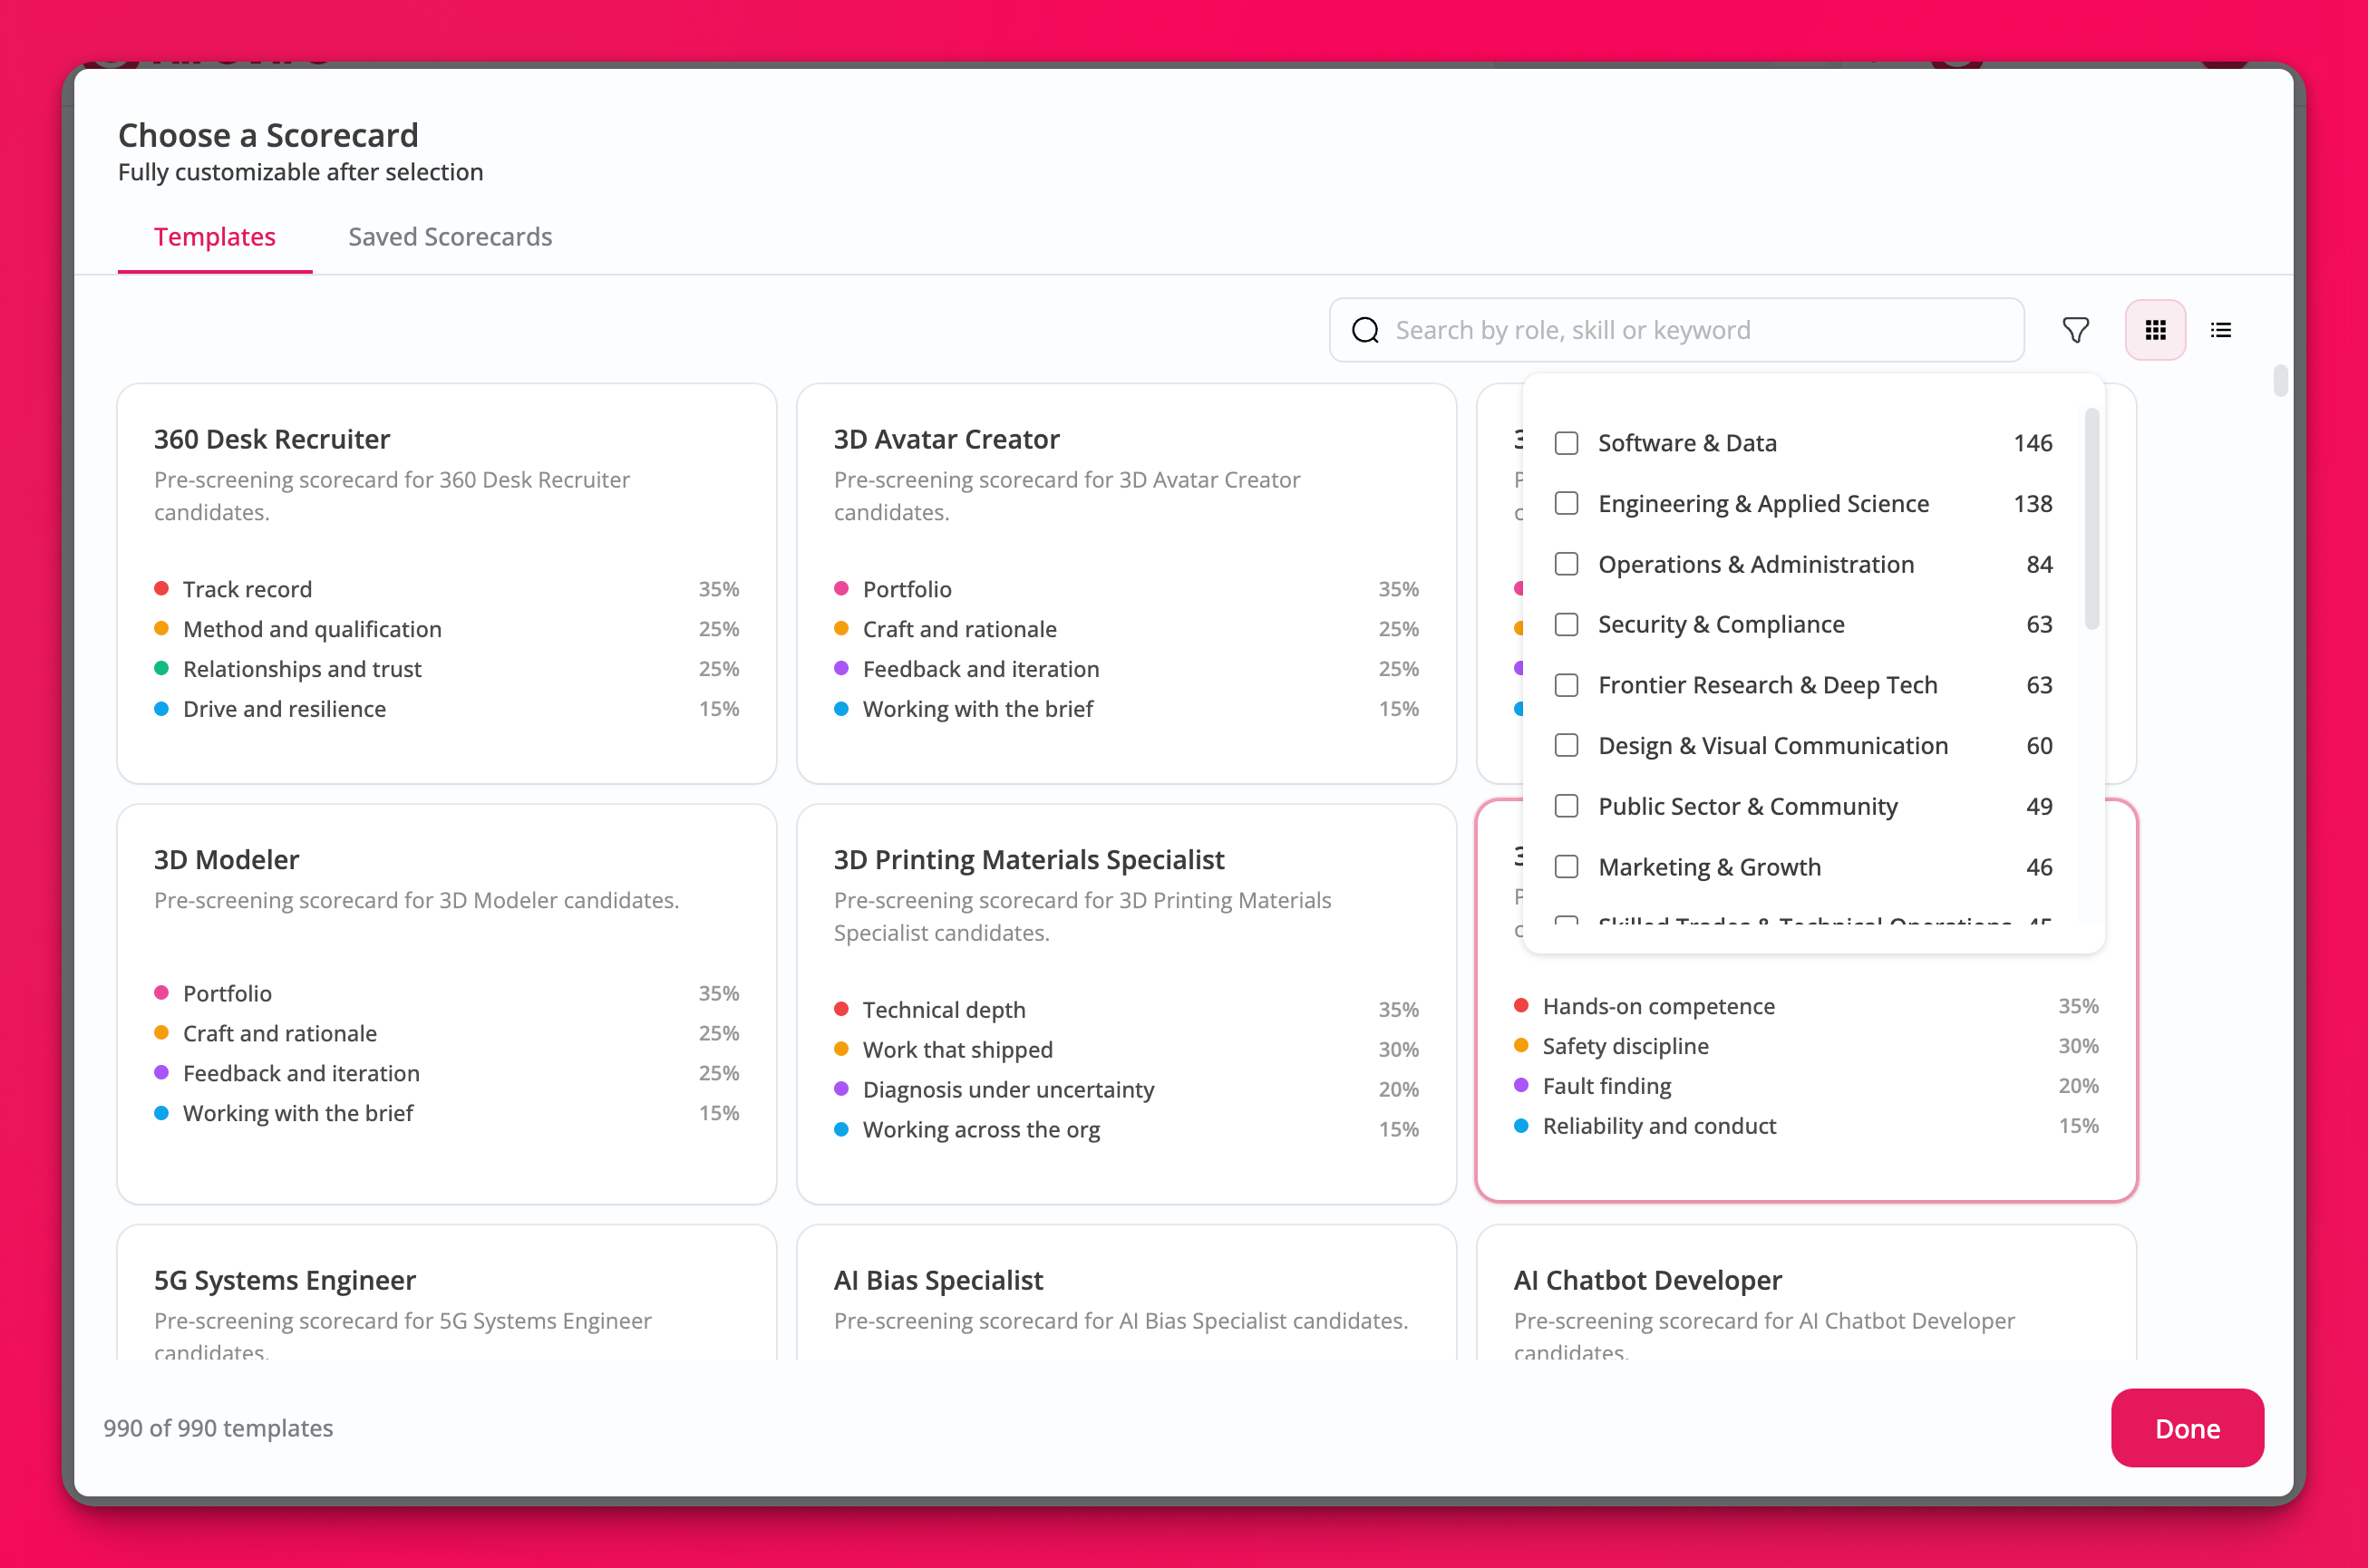Click the "Working across the org" criterion
Image resolution: width=2368 pixels, height=1568 pixels.
[x=981, y=1130]
